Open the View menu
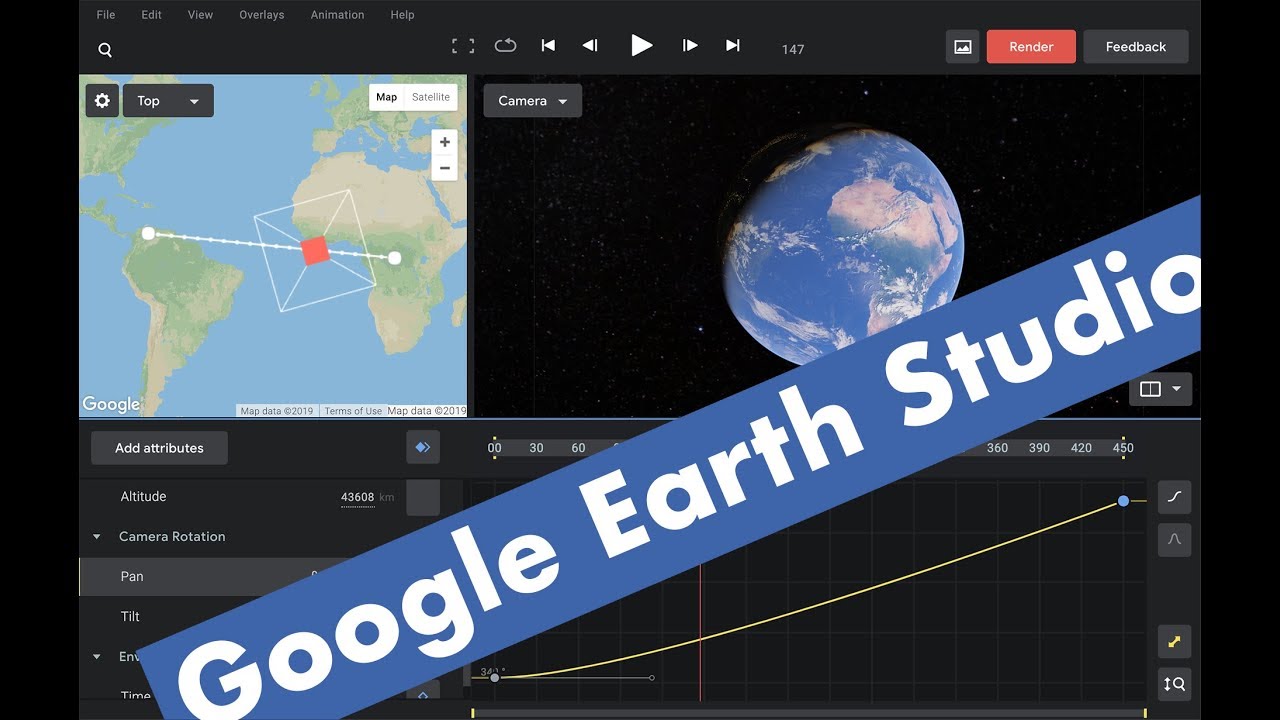Screen dimensions: 1280x720 [x=200, y=15]
